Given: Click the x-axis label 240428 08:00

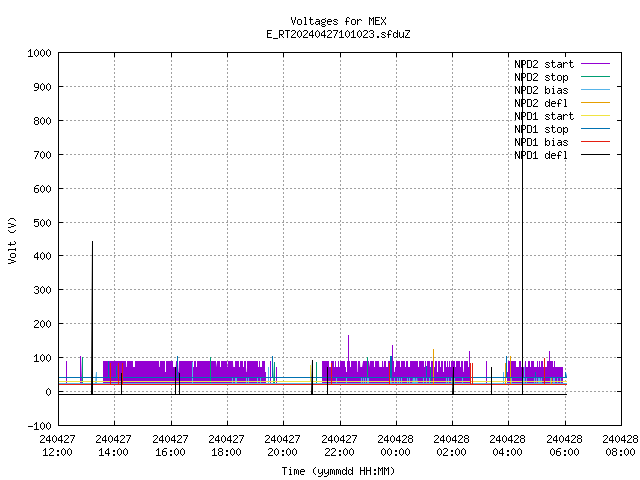Looking at the screenshot, I should (x=620, y=446).
